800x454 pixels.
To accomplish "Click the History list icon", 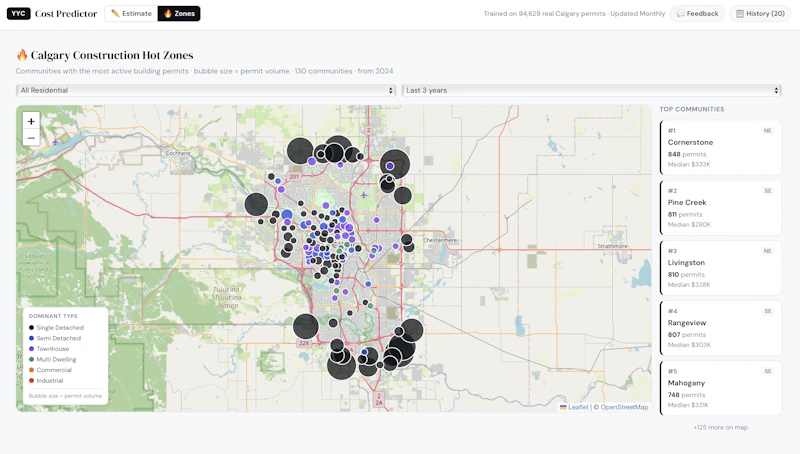I will (739, 14).
